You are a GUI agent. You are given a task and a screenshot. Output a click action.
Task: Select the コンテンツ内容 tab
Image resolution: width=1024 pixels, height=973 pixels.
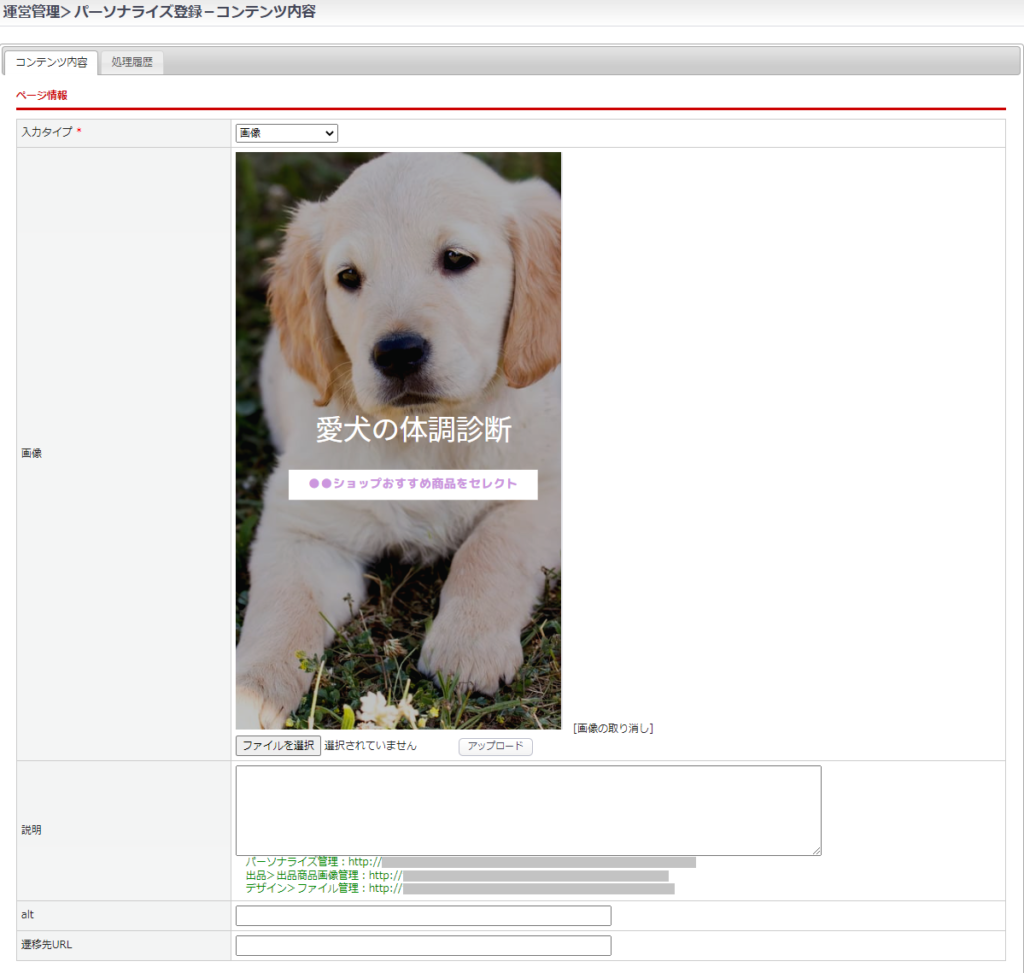[51, 62]
